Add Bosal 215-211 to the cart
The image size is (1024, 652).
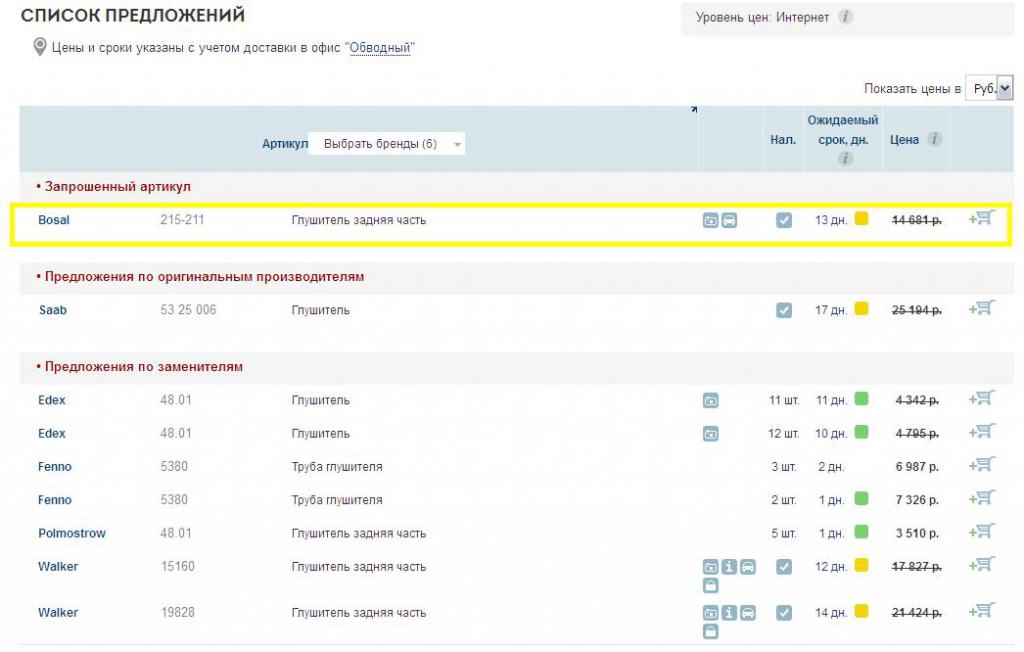click(982, 219)
